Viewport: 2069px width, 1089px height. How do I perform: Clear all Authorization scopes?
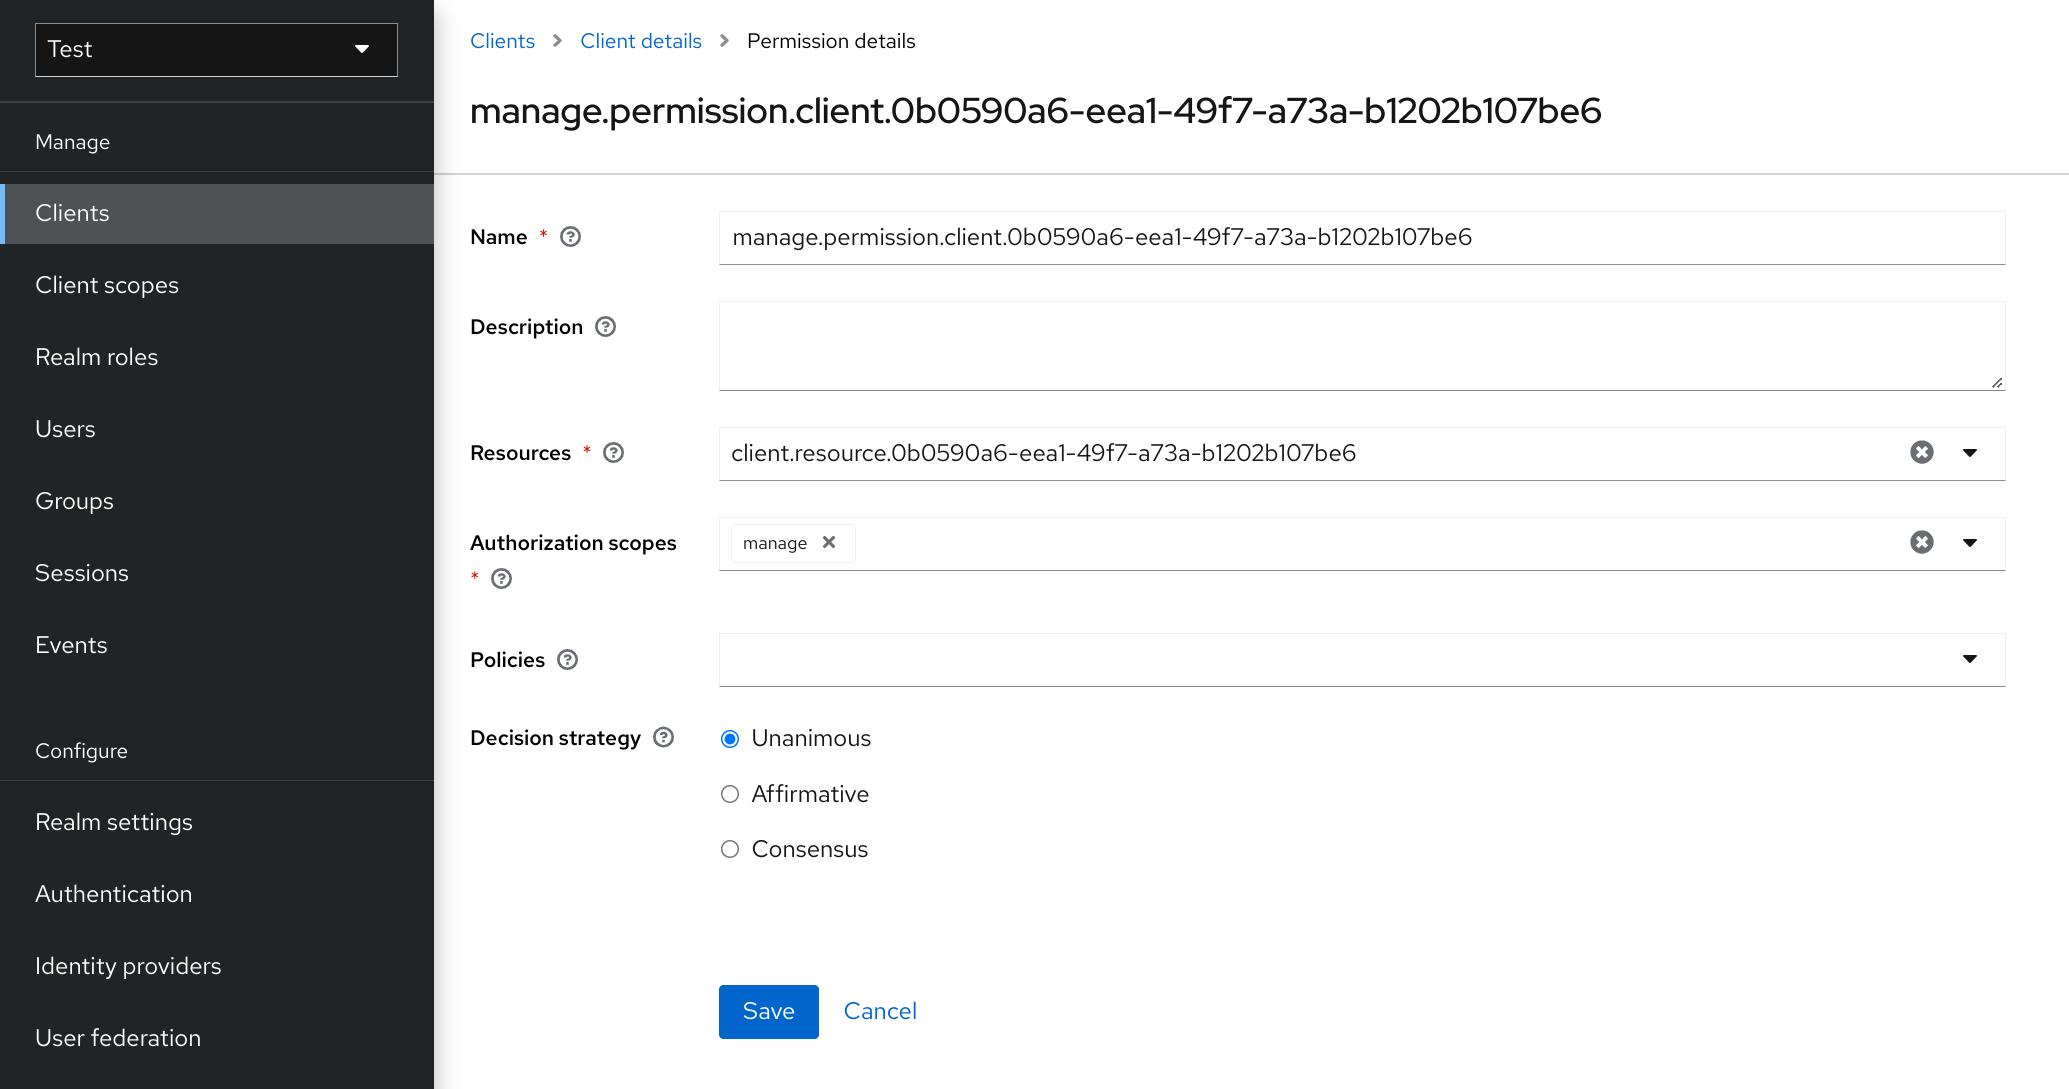1921,542
